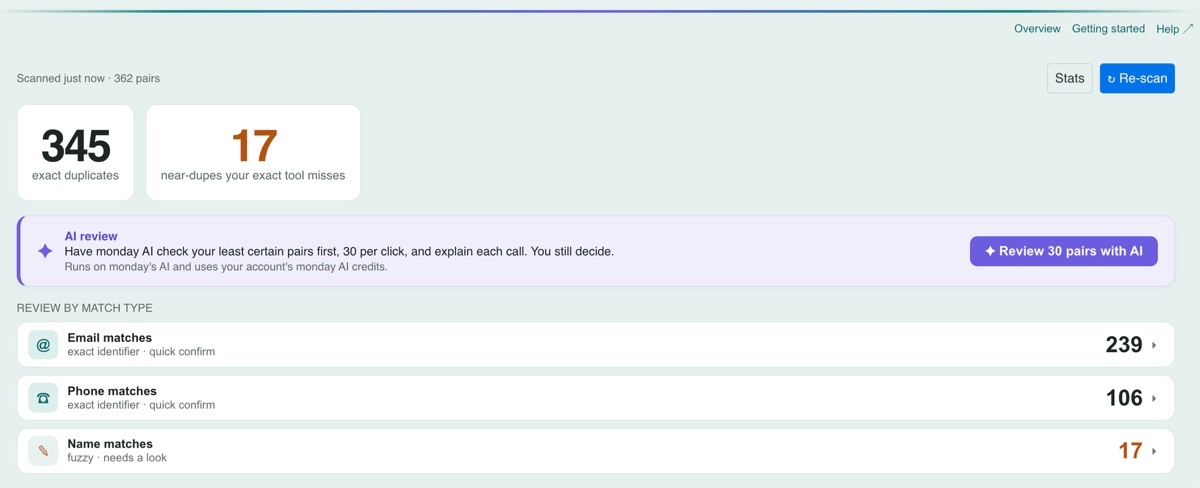Select the Phone matches title text
The width and height of the screenshot is (1200, 488).
112,391
